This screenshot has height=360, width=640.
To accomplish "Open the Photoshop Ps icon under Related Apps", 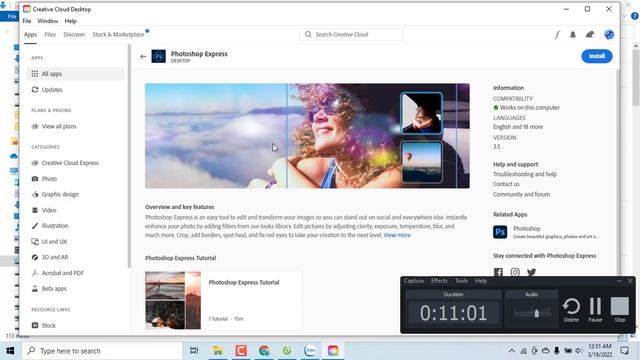I will 500,232.
